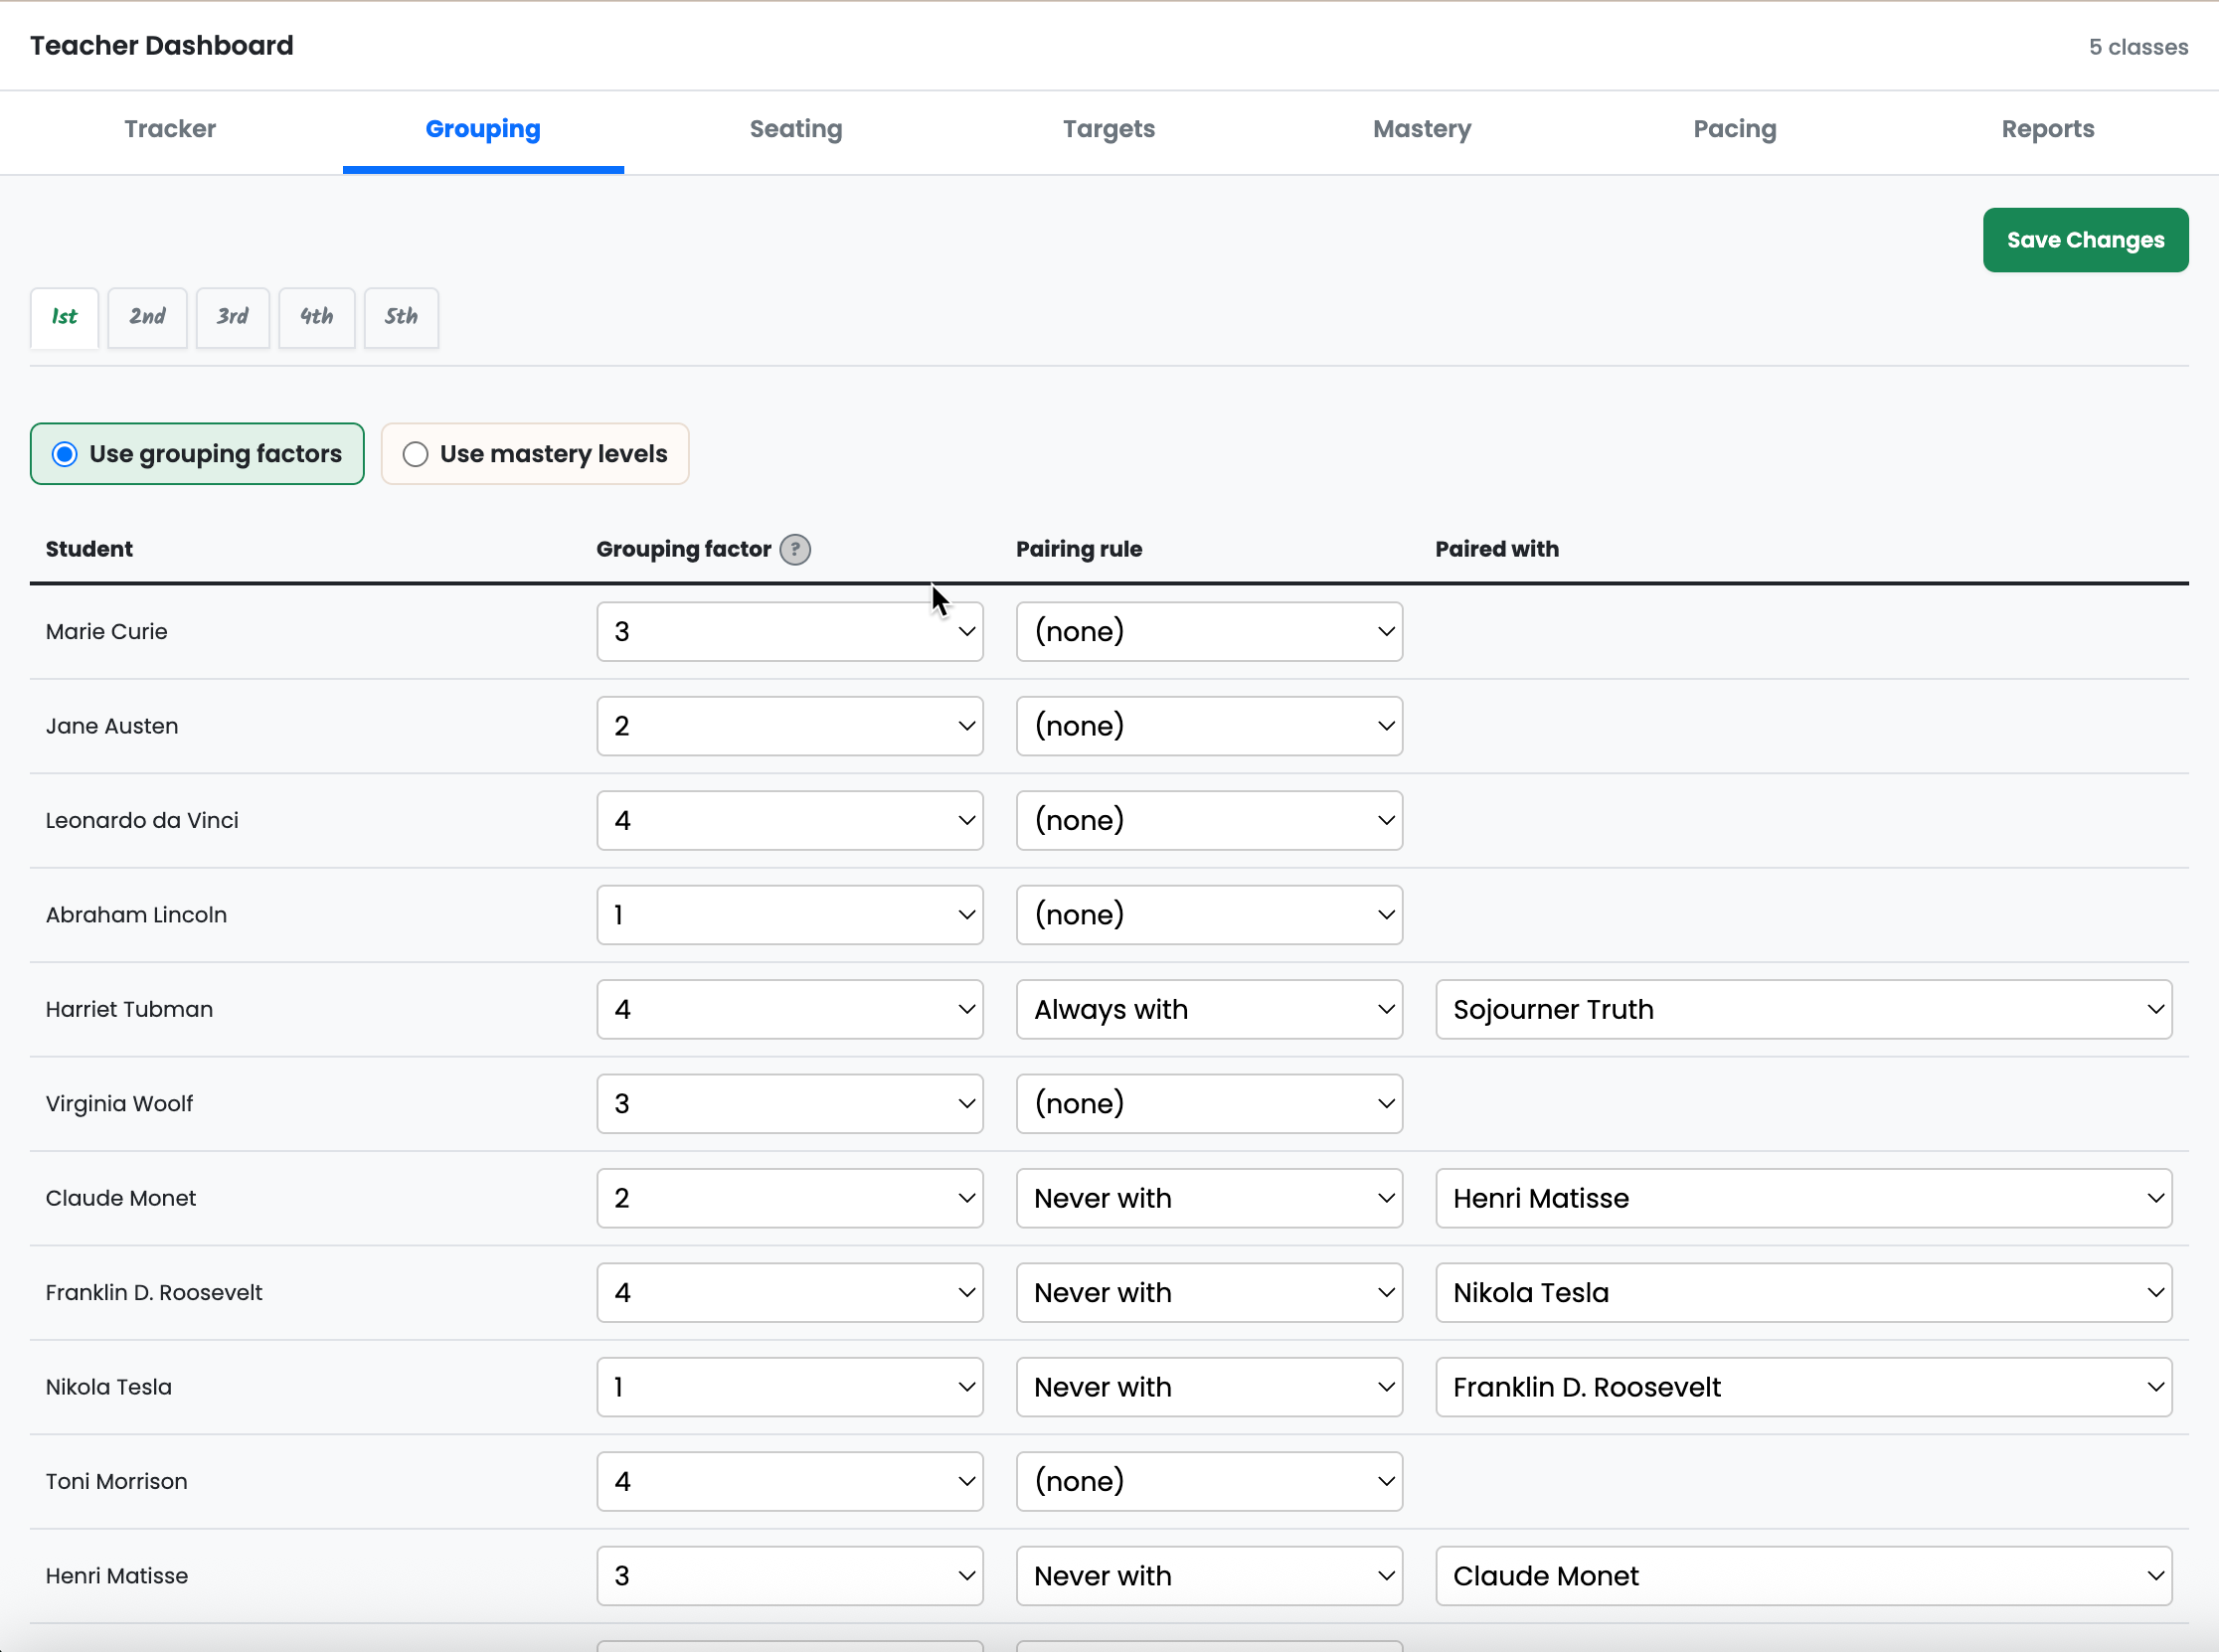Select the 5th class period
2219x1652 pixels.
(x=401, y=317)
